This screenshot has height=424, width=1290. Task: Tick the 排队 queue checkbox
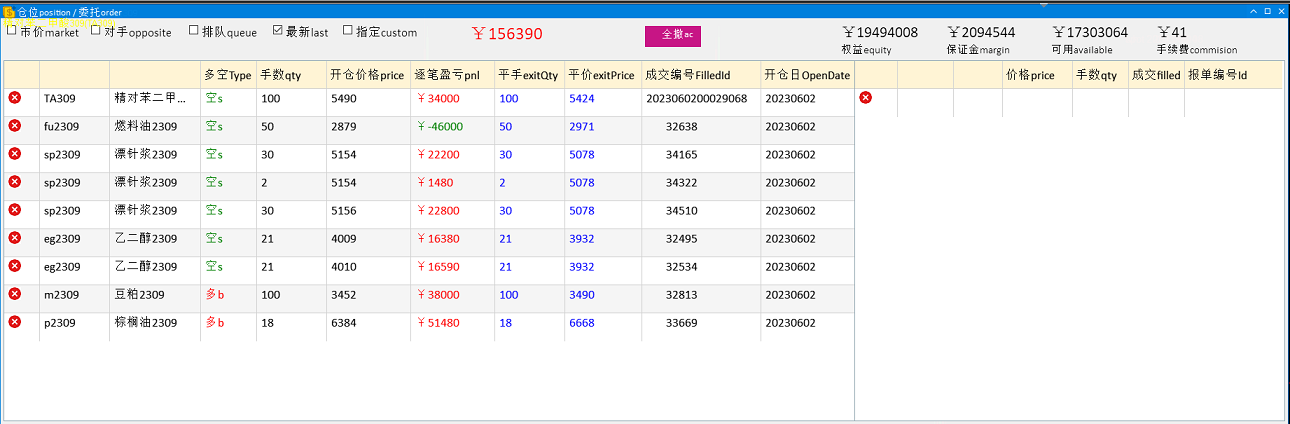194,30
